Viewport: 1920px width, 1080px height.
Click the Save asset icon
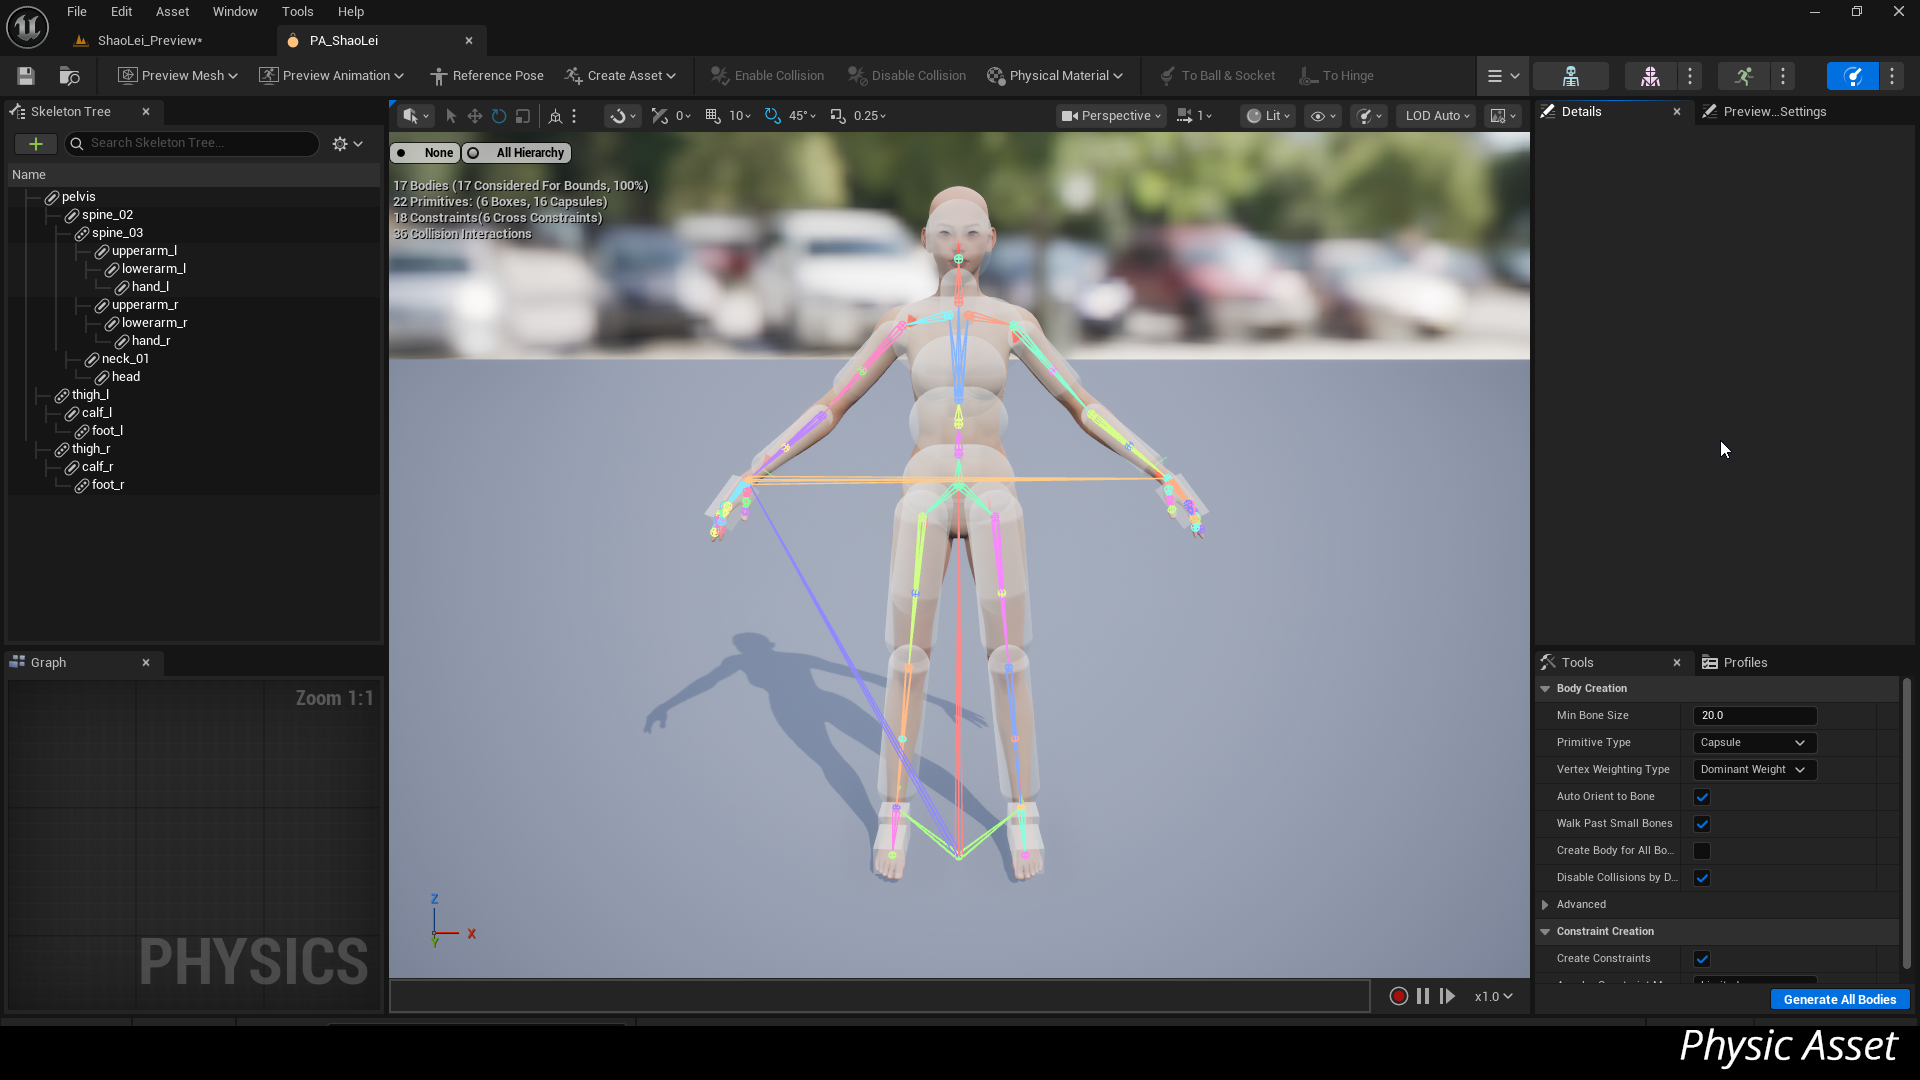tap(26, 76)
